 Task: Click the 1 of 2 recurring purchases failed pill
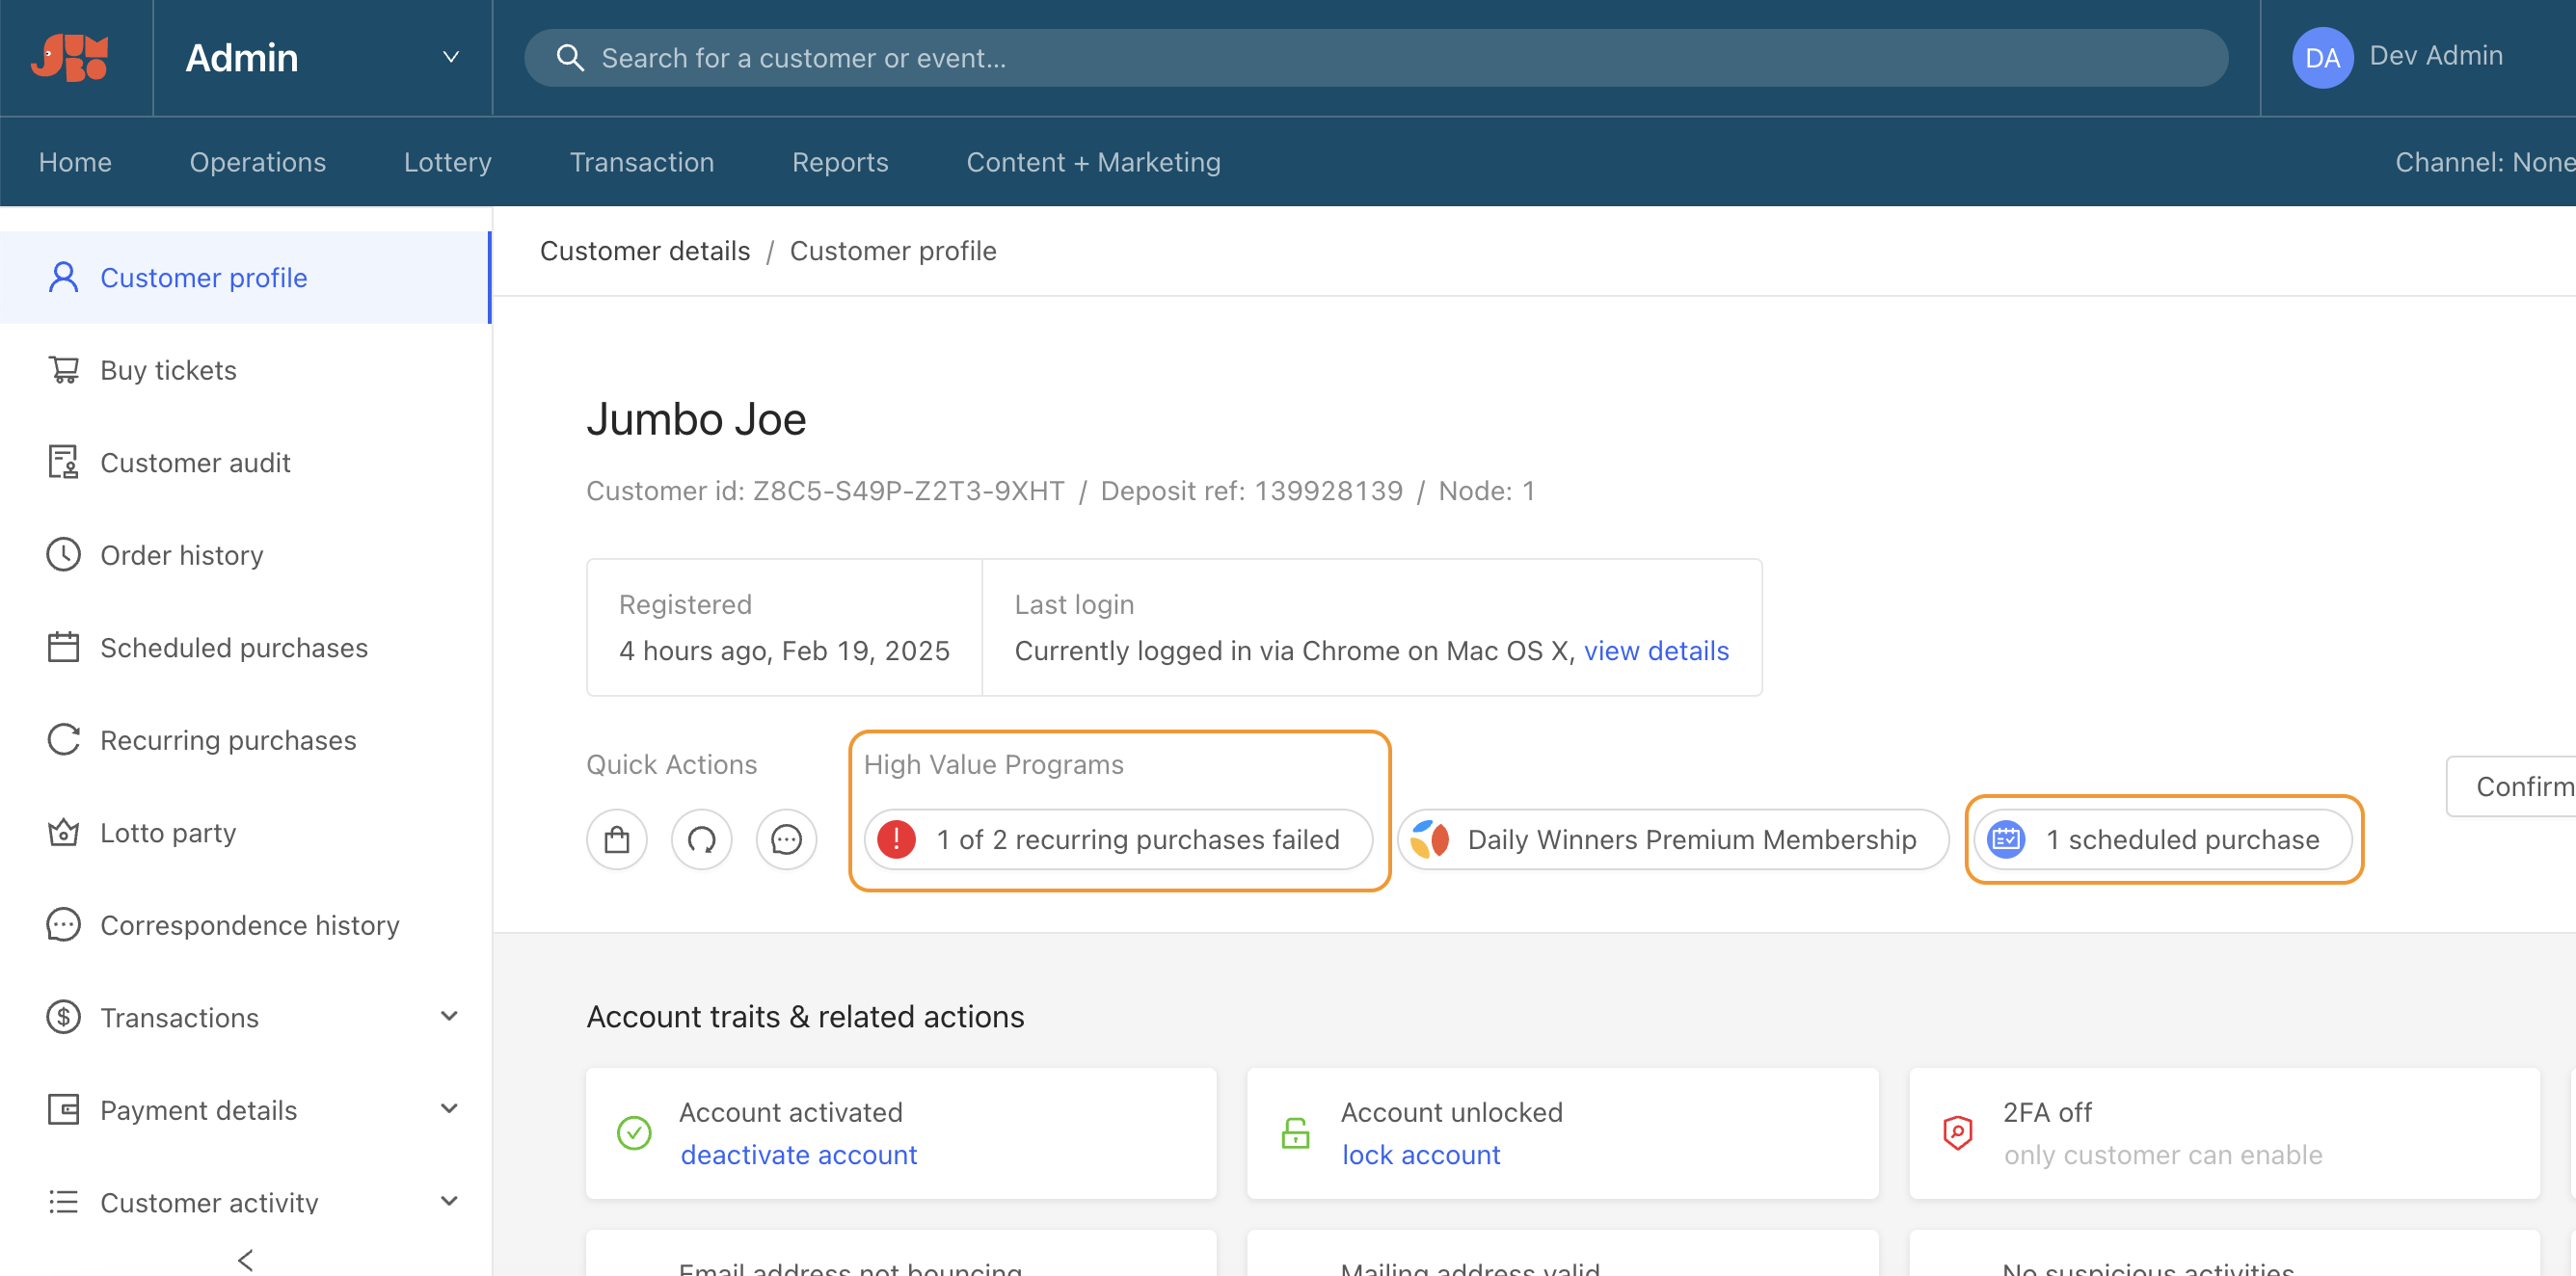click(1118, 839)
